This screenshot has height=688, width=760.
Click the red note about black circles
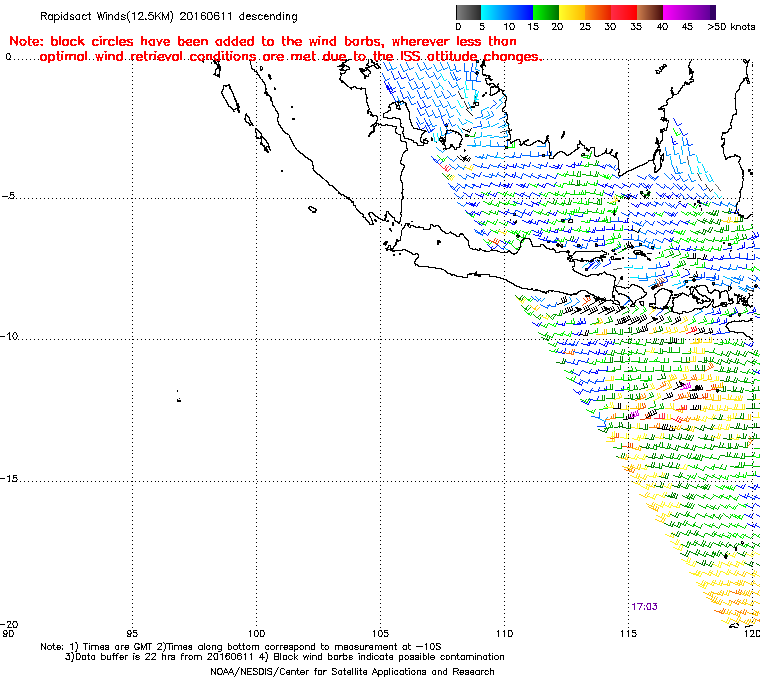pyautogui.click(x=275, y=49)
